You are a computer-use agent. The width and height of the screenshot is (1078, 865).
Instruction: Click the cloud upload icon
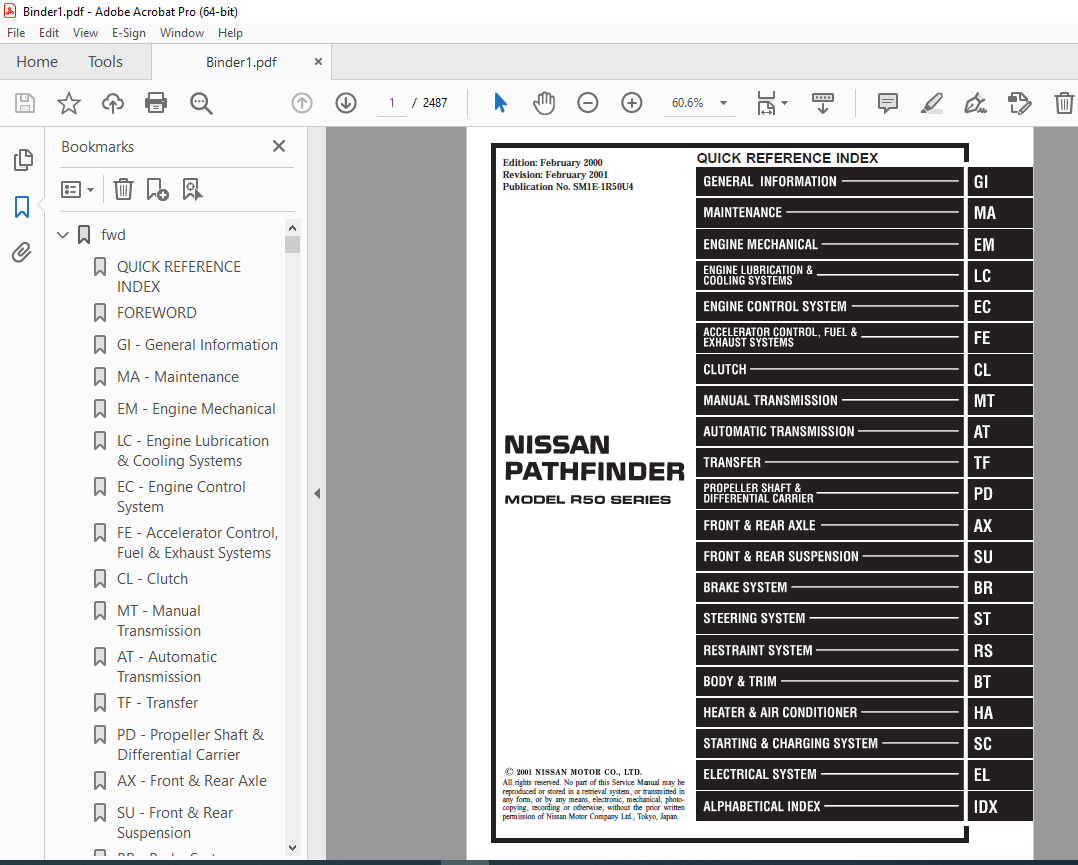pyautogui.click(x=113, y=103)
